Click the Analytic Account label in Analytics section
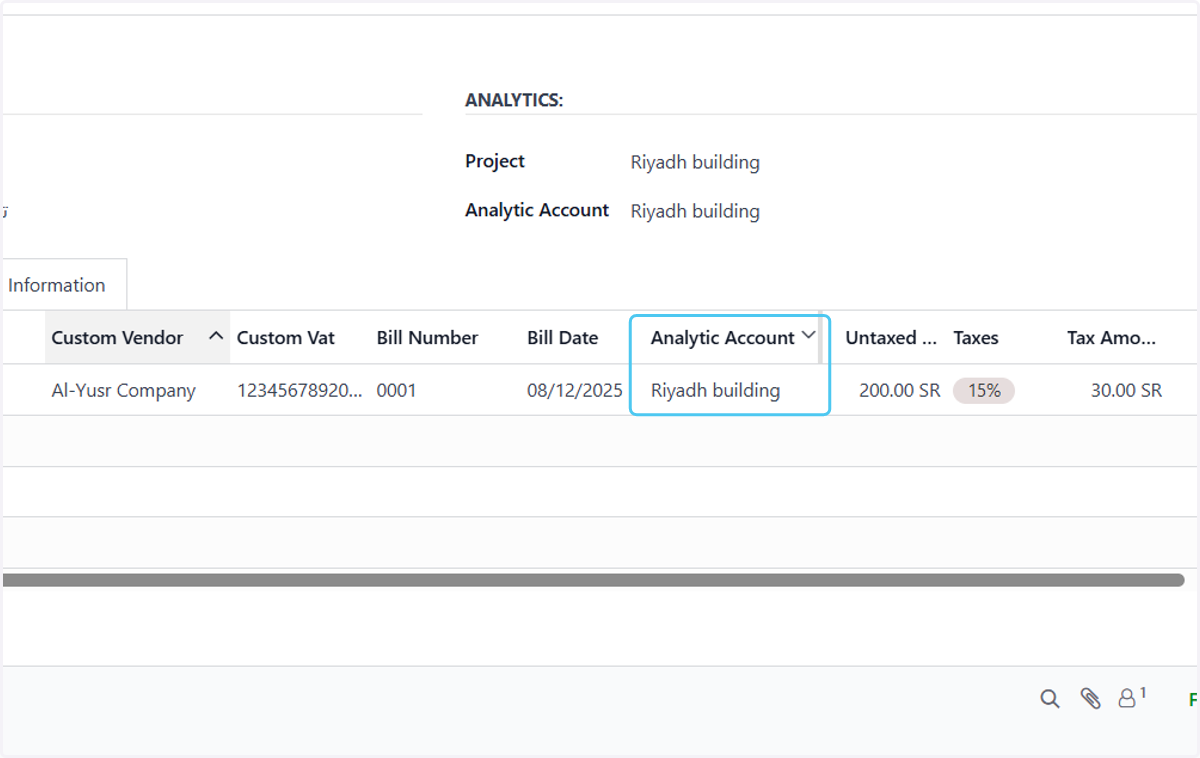This screenshot has width=1200, height=758. tap(537, 210)
